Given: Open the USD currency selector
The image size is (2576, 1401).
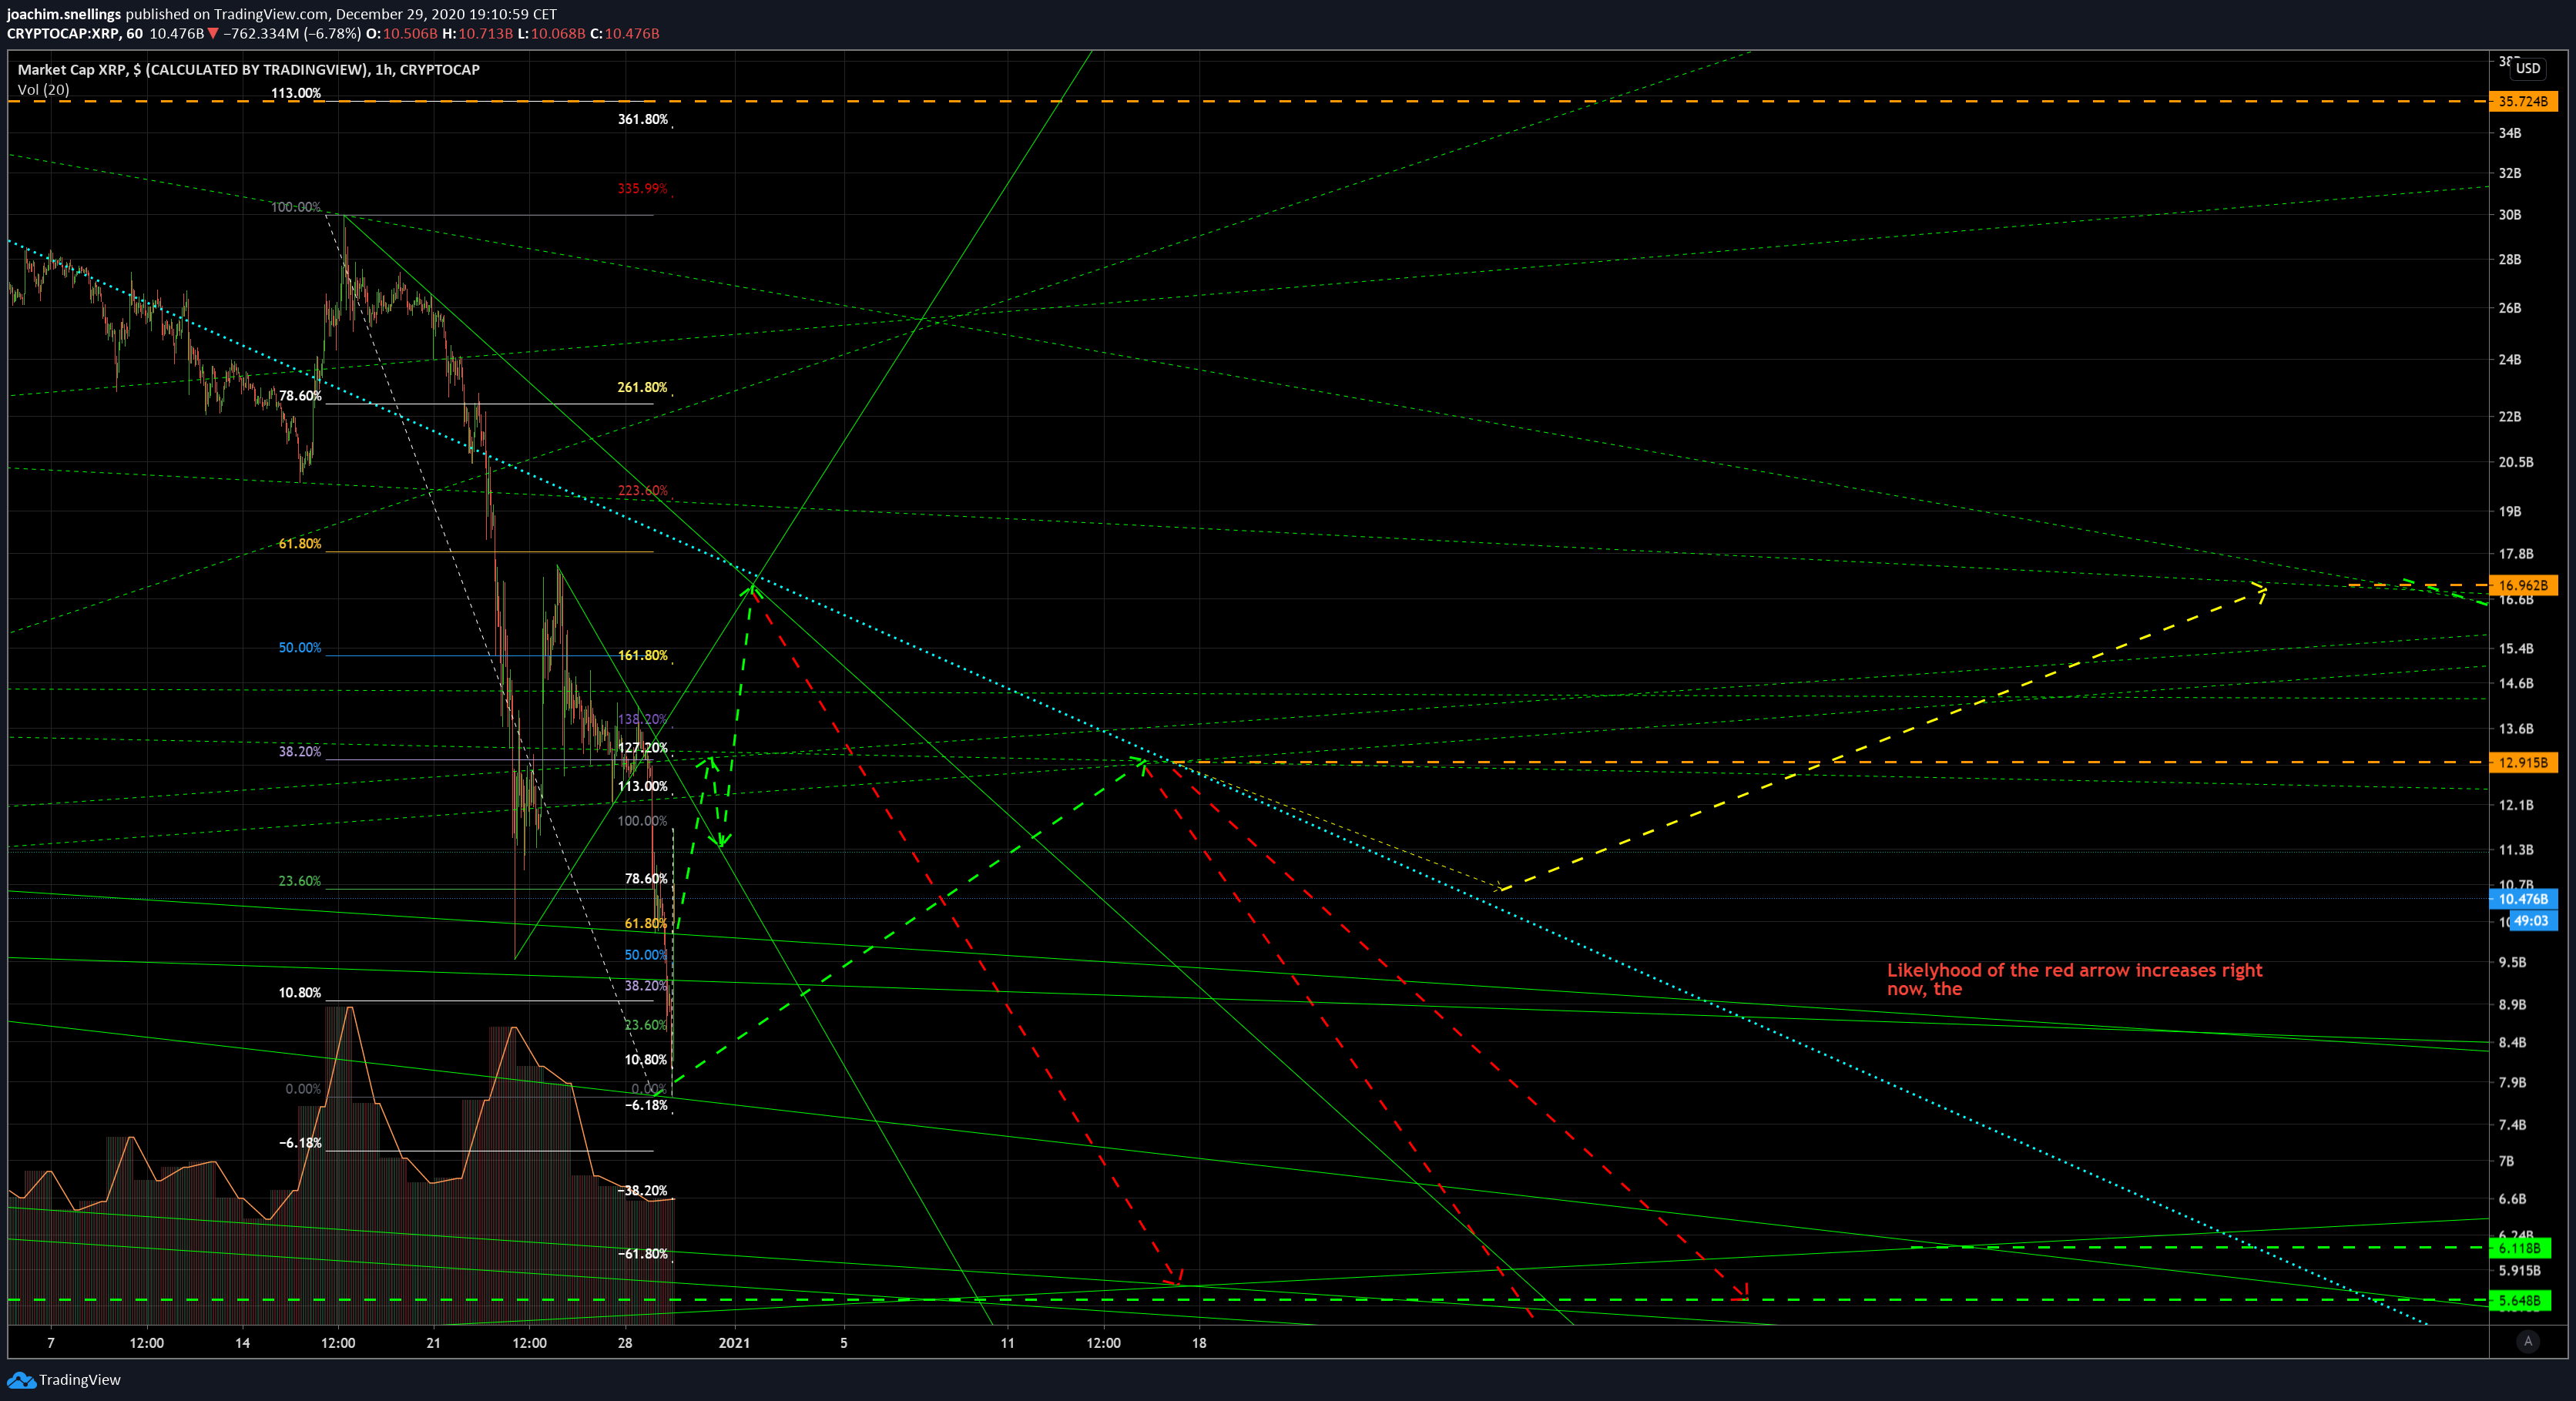Looking at the screenshot, I should (x=2528, y=68).
